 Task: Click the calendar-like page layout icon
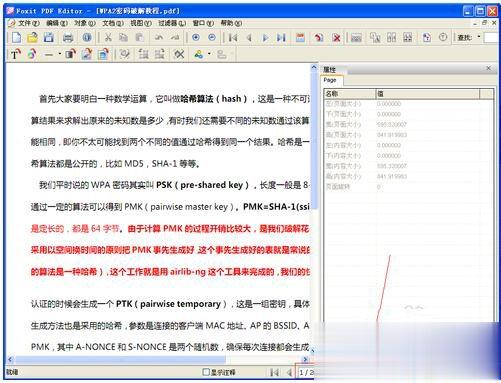coord(300,38)
